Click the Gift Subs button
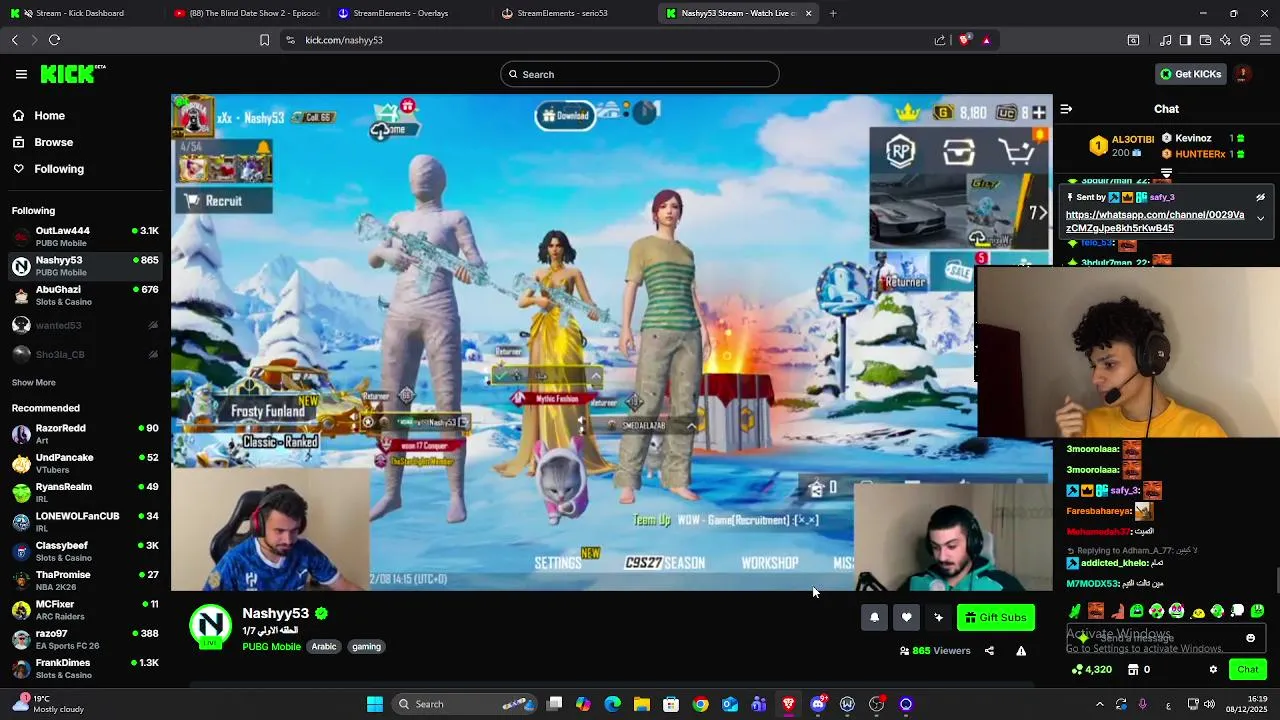 (x=995, y=617)
